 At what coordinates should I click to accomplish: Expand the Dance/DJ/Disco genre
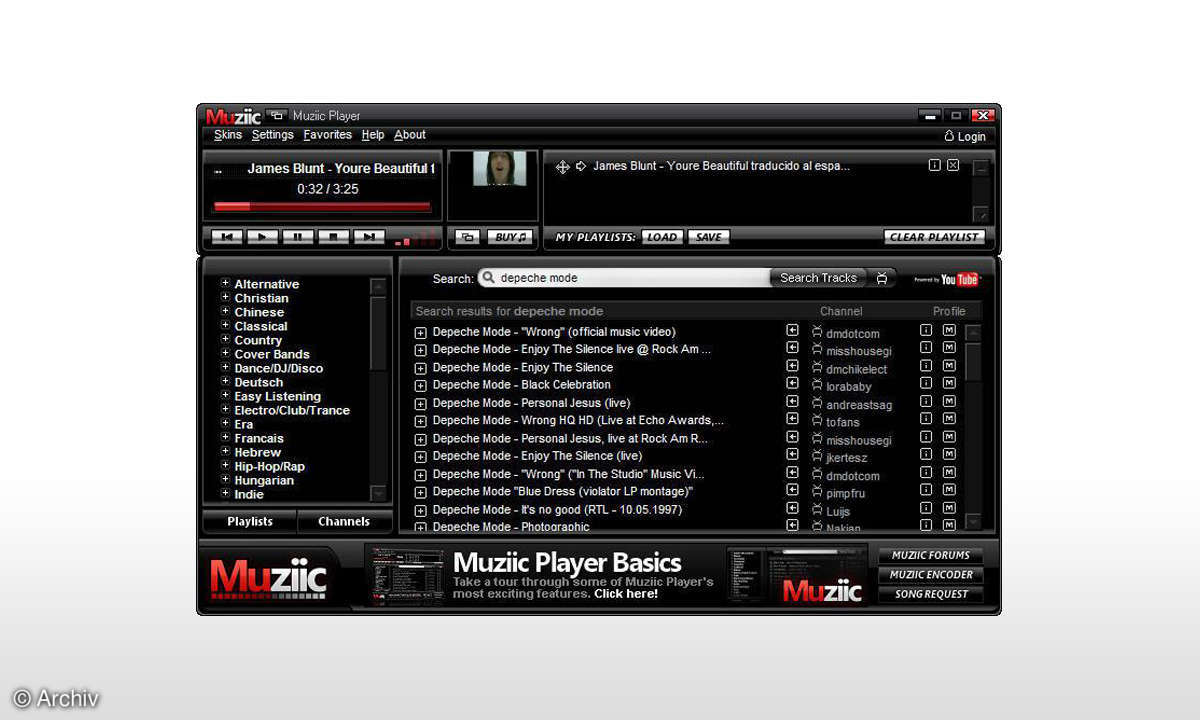tap(226, 367)
